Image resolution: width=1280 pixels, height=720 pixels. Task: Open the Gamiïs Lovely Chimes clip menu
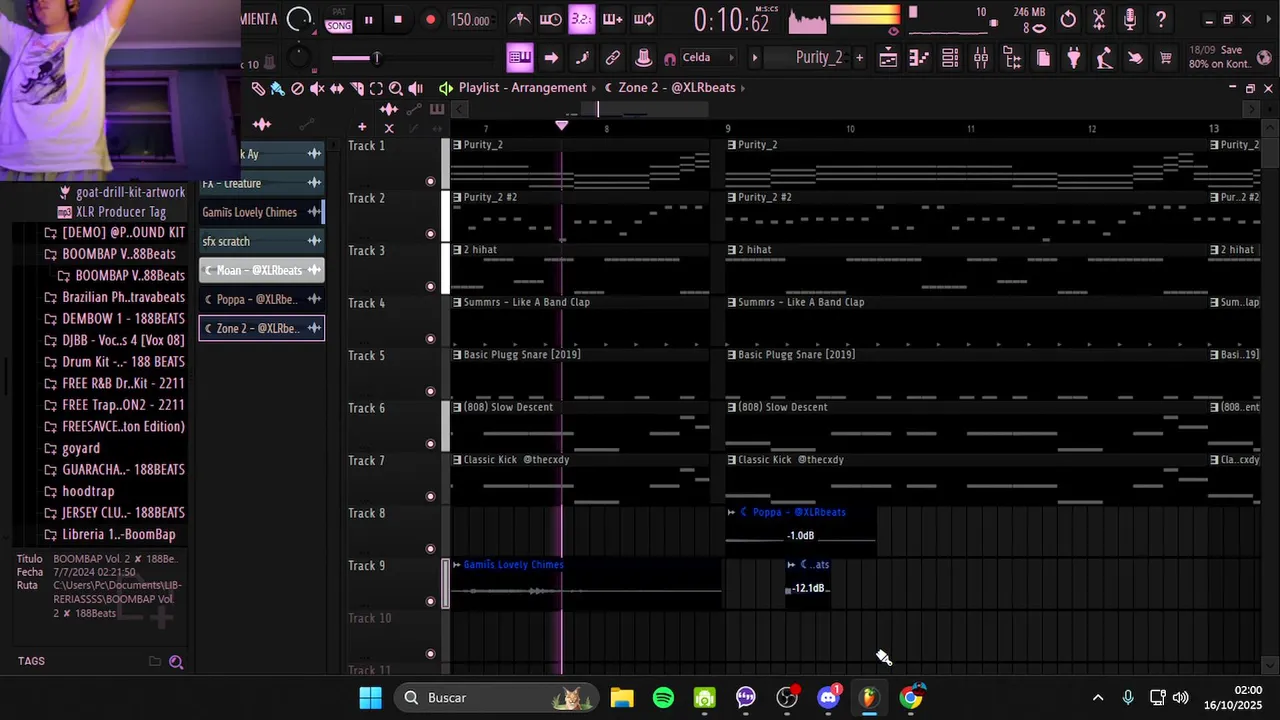click(457, 565)
